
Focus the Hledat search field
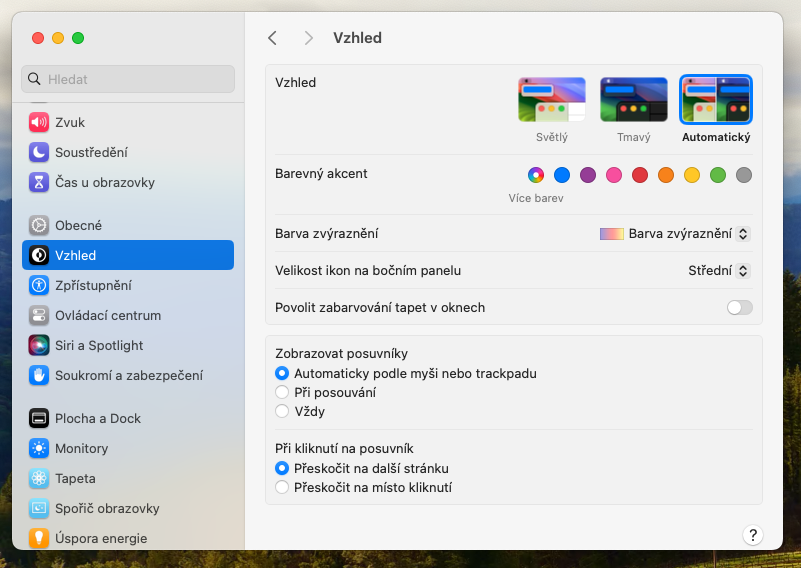pyautogui.click(x=128, y=79)
